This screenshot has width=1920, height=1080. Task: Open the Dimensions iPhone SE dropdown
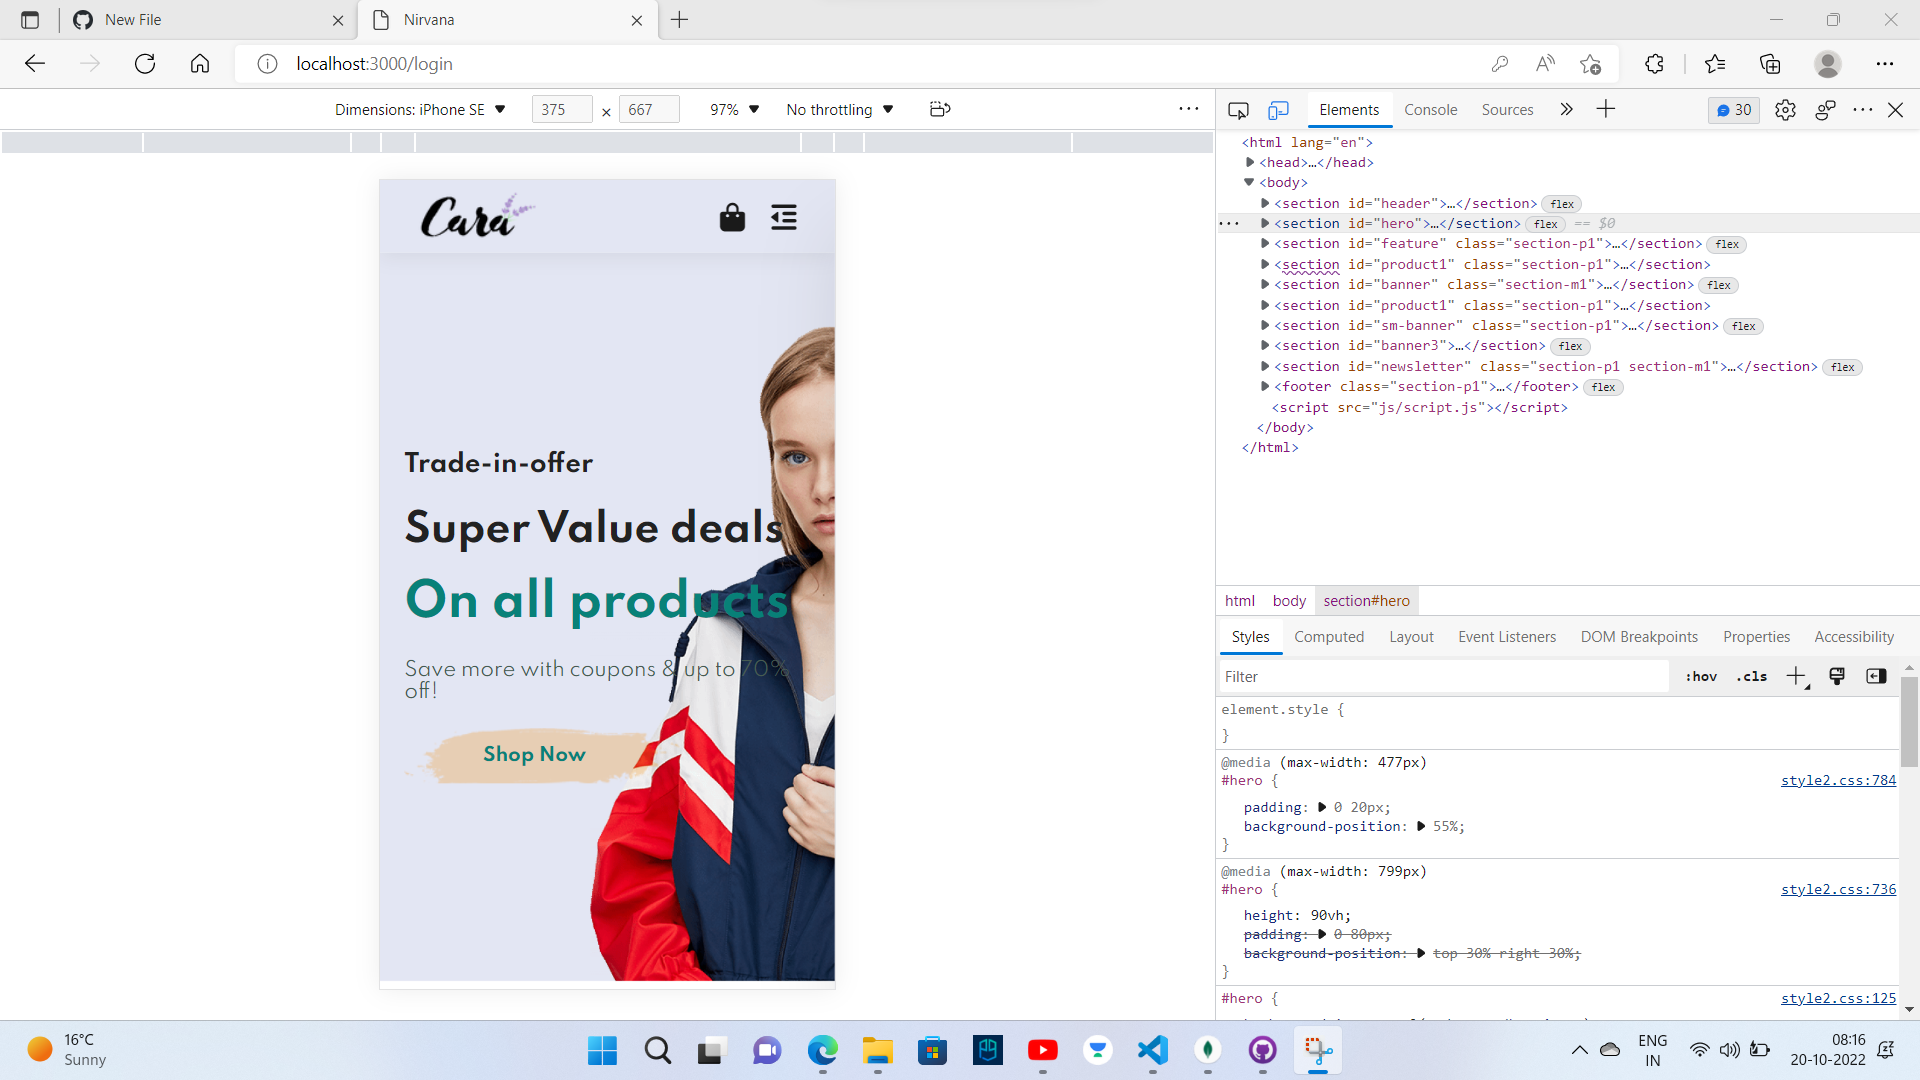pyautogui.click(x=421, y=110)
